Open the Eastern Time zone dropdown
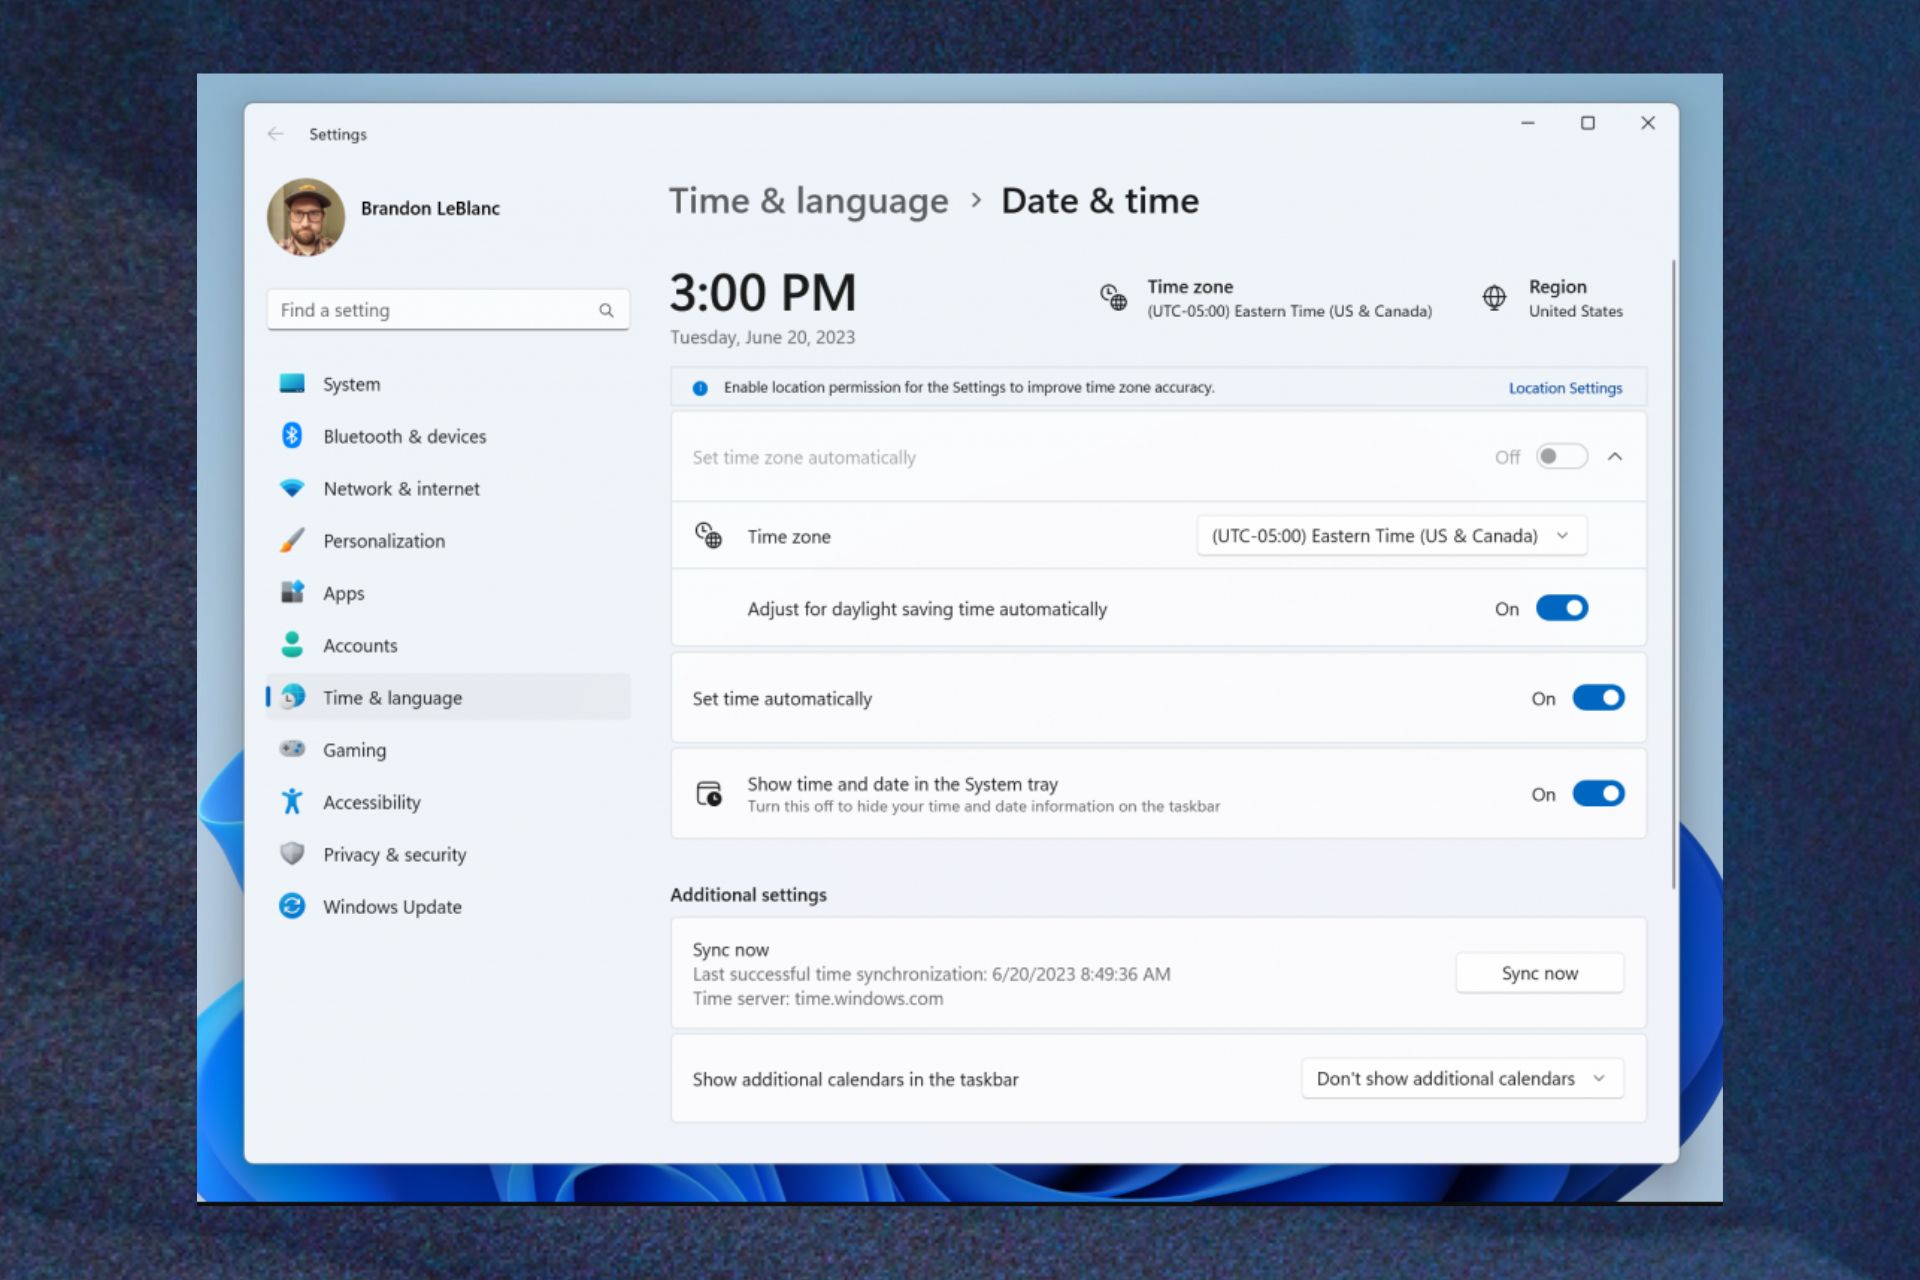1920x1280 pixels. click(x=1390, y=536)
